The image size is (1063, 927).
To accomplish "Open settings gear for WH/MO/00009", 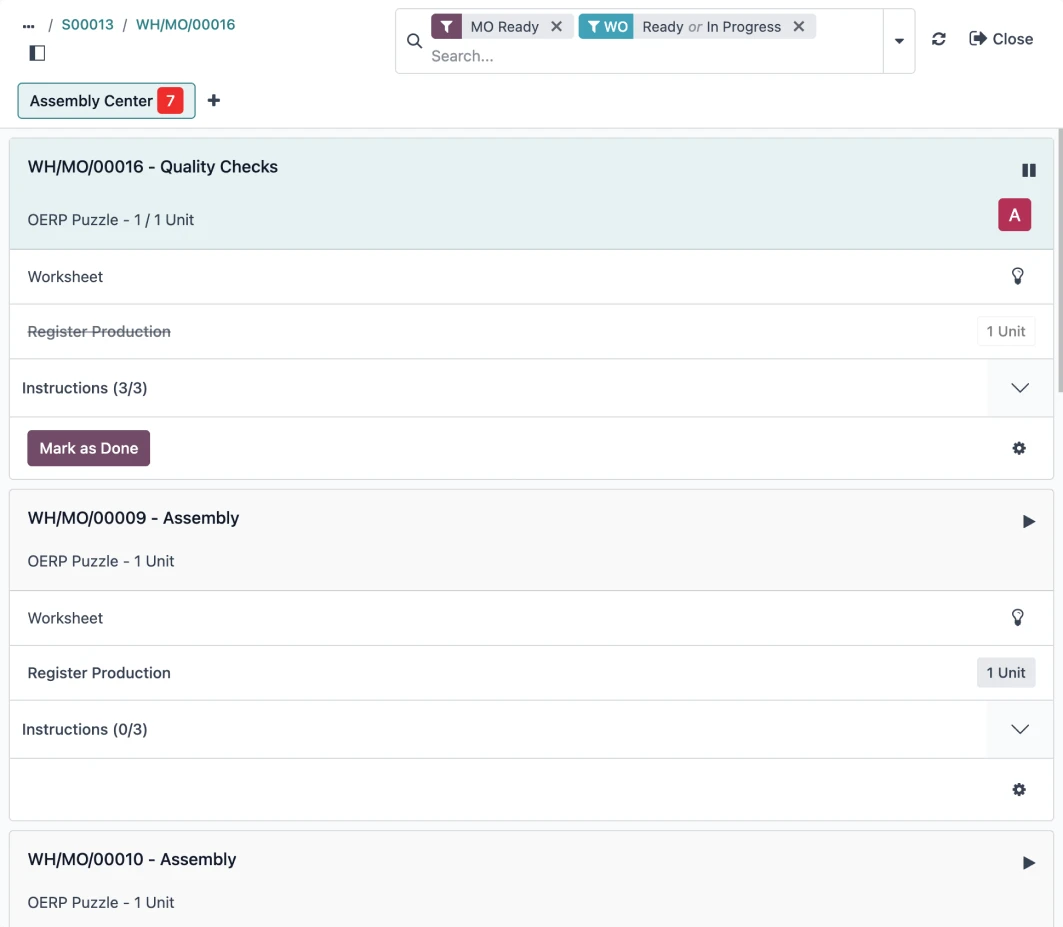I will pyautogui.click(x=1018, y=789).
